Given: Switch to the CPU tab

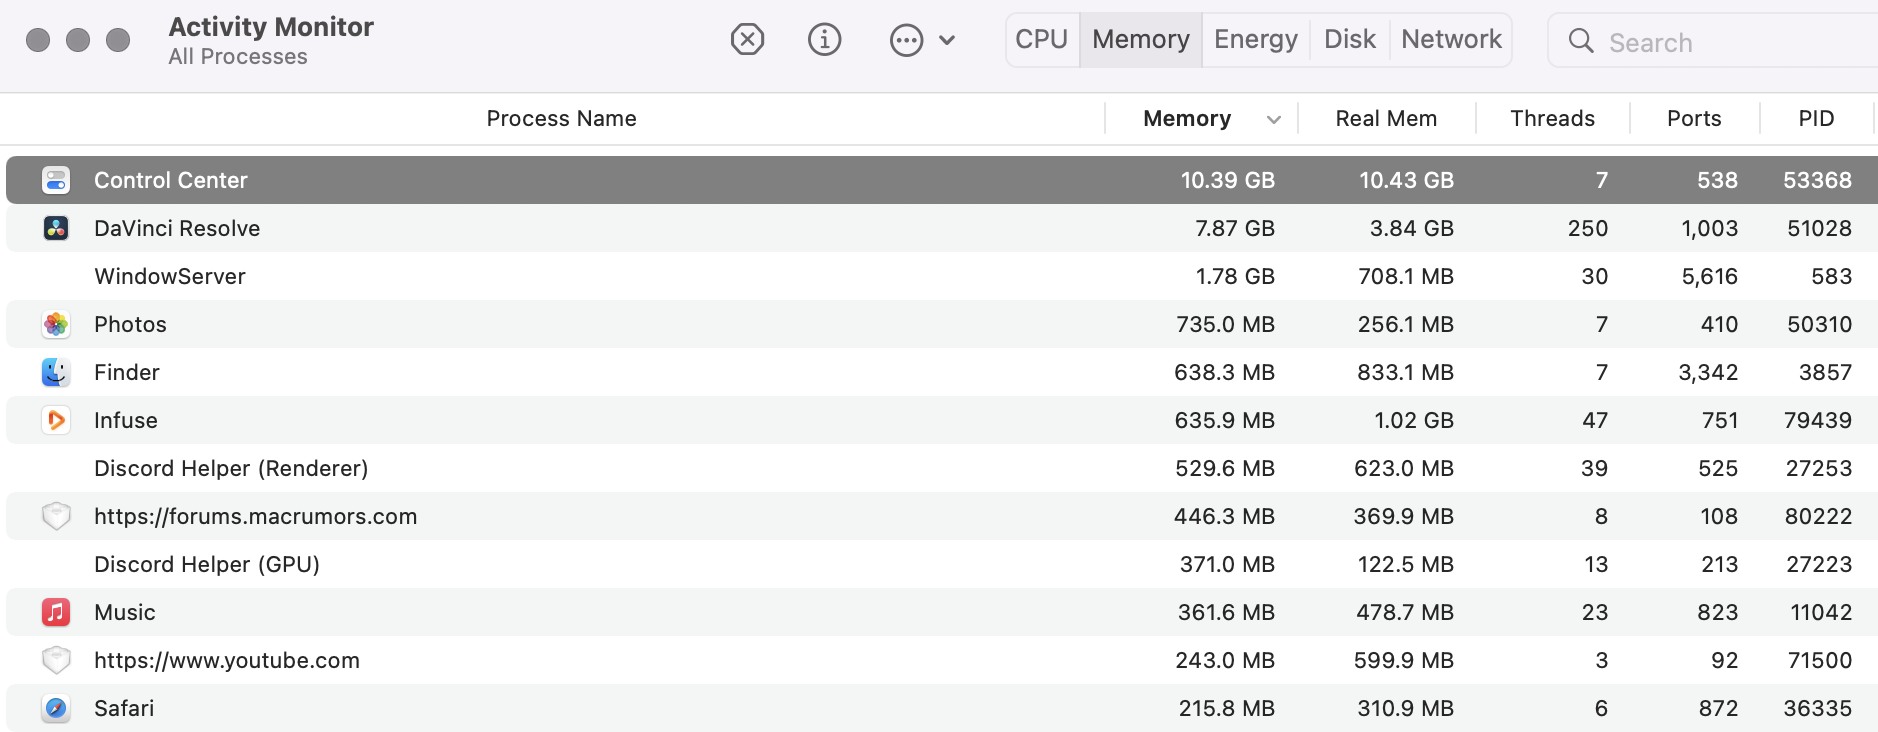Looking at the screenshot, I should click(x=1041, y=40).
